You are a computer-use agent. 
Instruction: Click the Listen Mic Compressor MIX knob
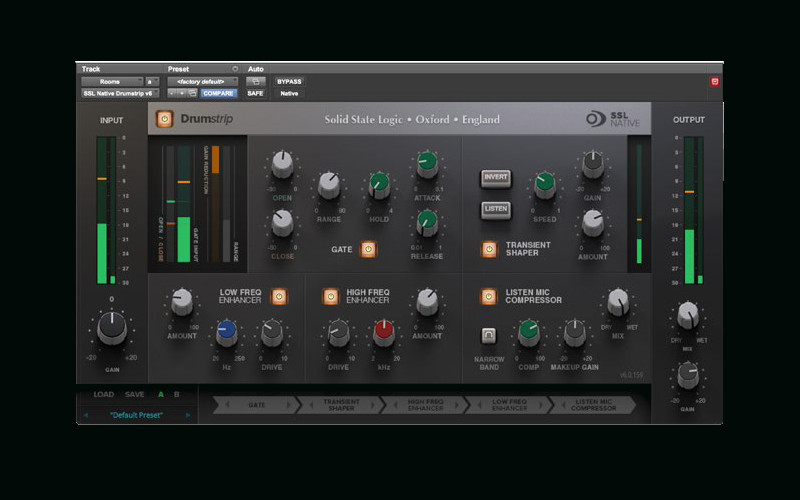pyautogui.click(x=618, y=302)
